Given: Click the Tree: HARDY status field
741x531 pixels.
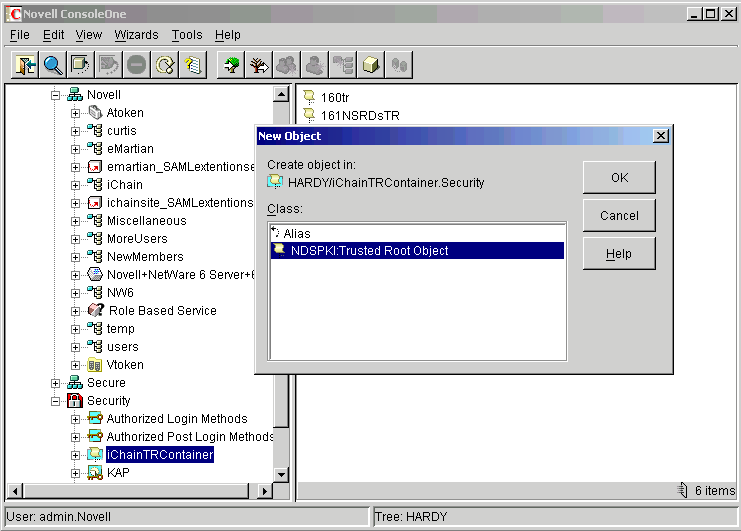Looking at the screenshot, I should pos(555,516).
